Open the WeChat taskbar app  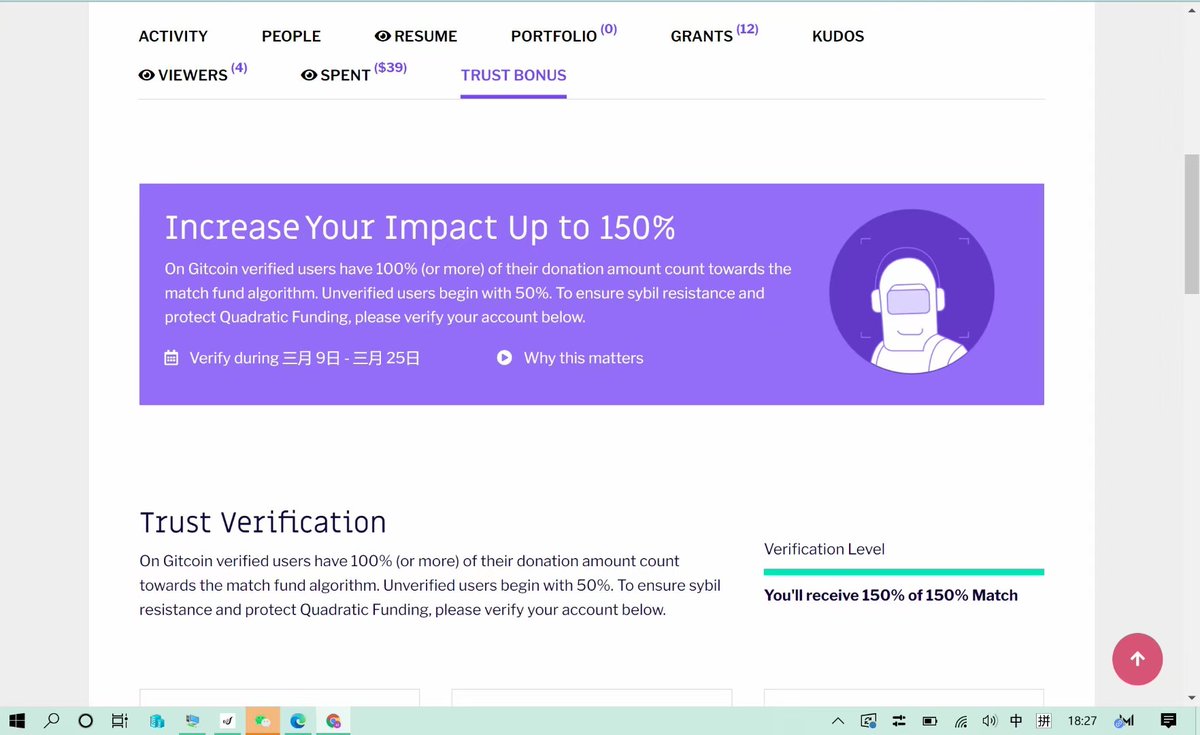pos(263,720)
